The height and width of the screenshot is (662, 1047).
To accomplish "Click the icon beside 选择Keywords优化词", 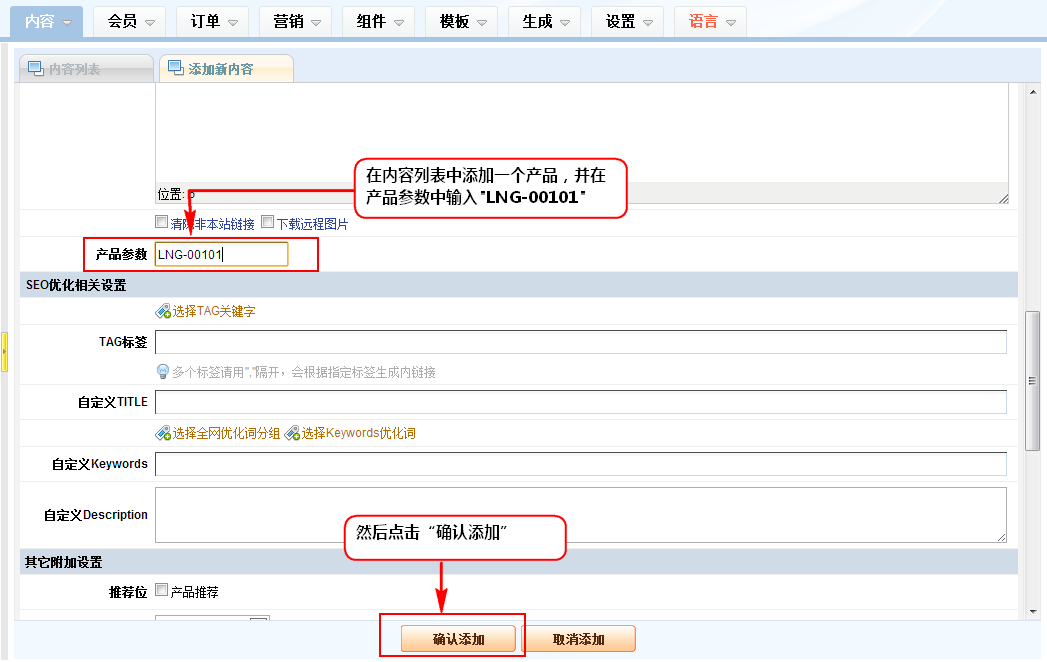I will (x=292, y=433).
